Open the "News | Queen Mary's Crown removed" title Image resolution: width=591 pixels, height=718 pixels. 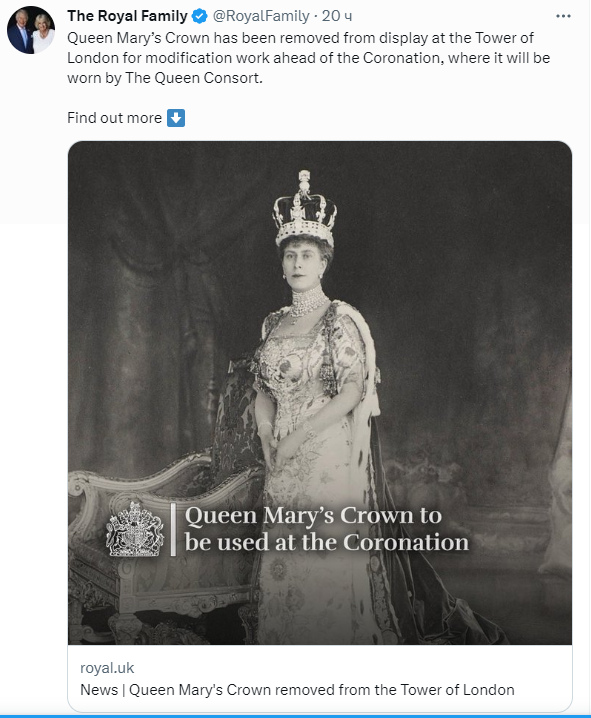coord(297,690)
